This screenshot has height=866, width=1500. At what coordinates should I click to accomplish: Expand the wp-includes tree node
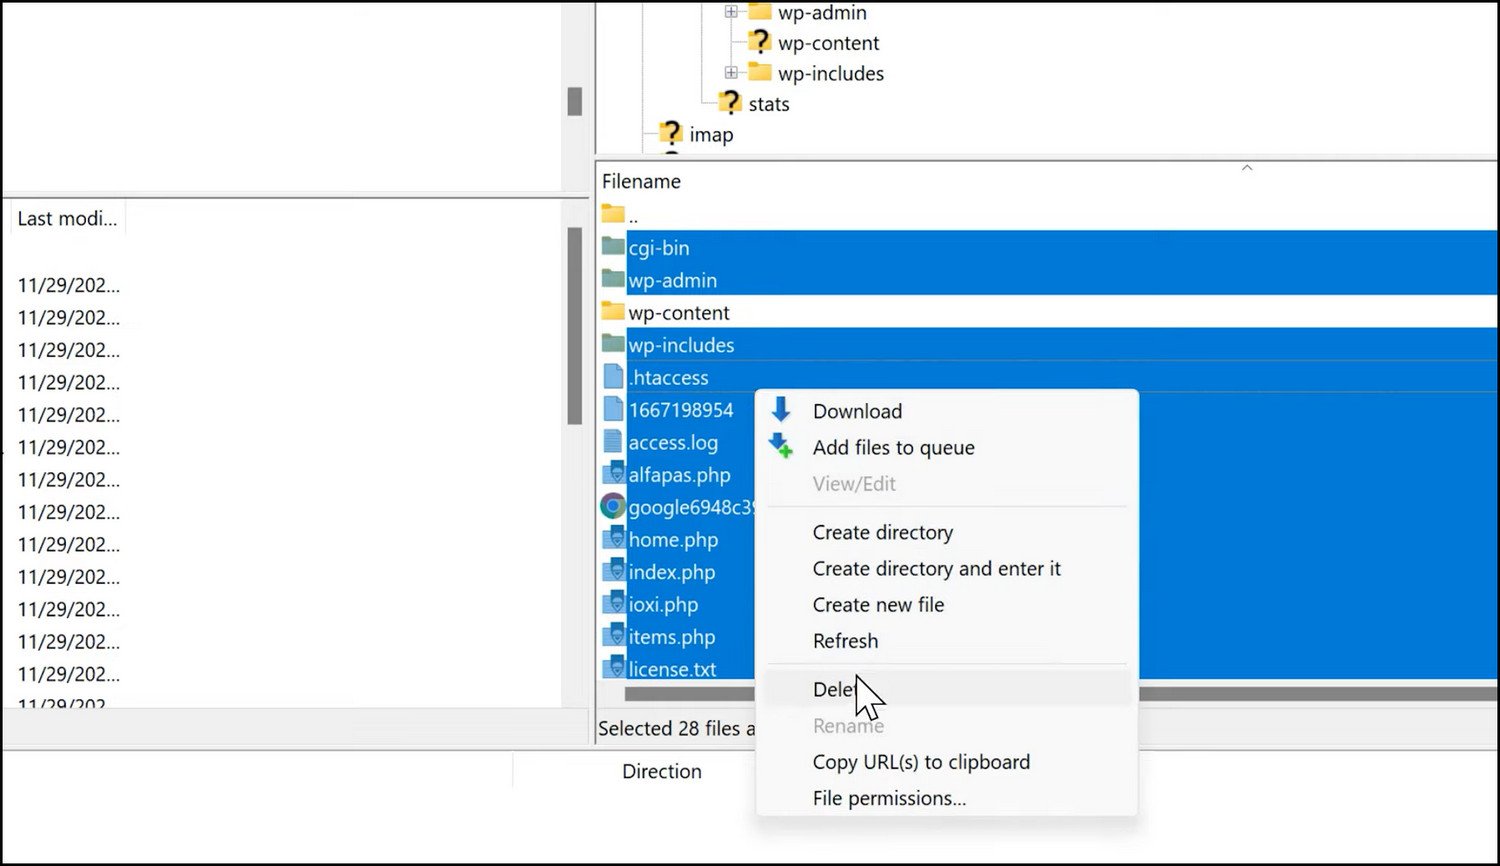[731, 73]
